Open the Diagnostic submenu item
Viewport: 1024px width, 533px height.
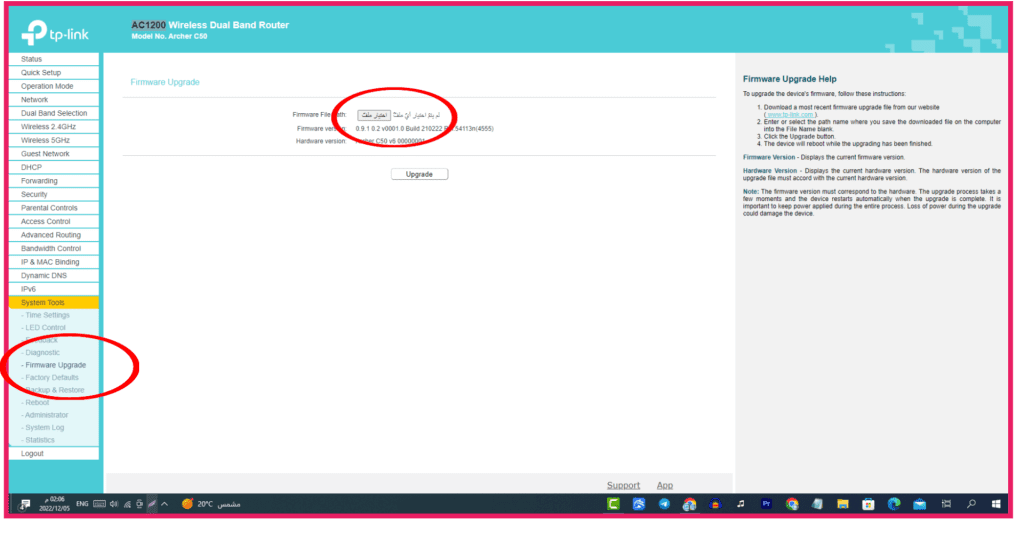click(x=40, y=353)
